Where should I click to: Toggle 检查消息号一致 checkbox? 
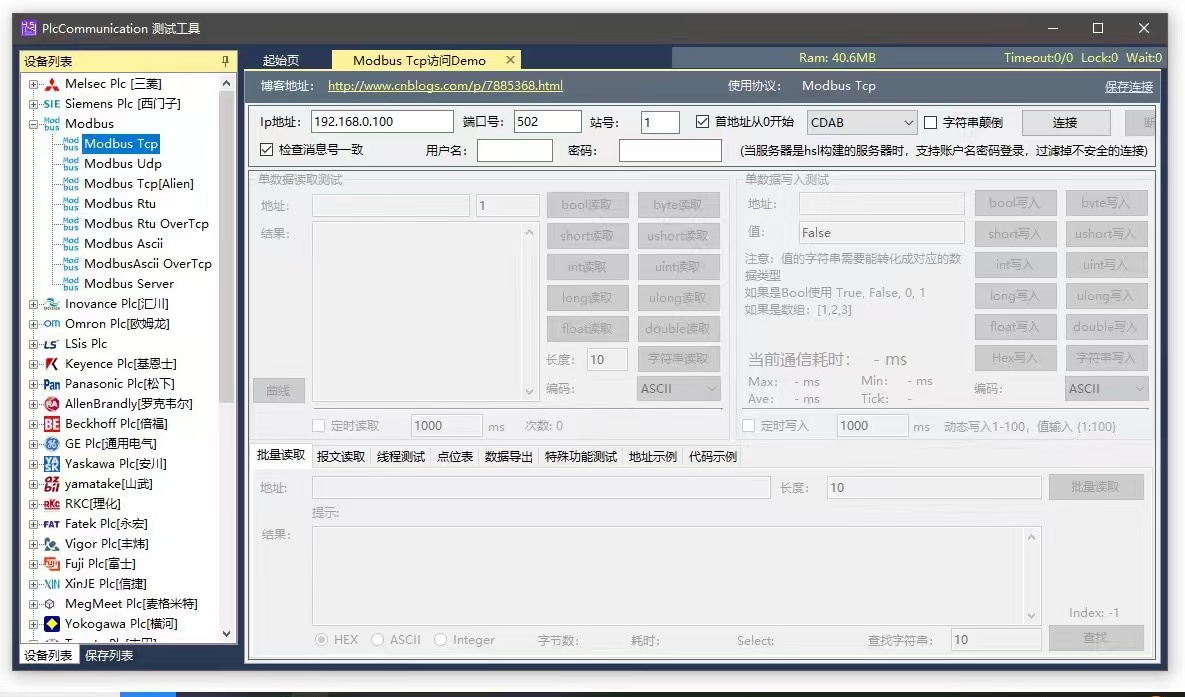[266, 150]
